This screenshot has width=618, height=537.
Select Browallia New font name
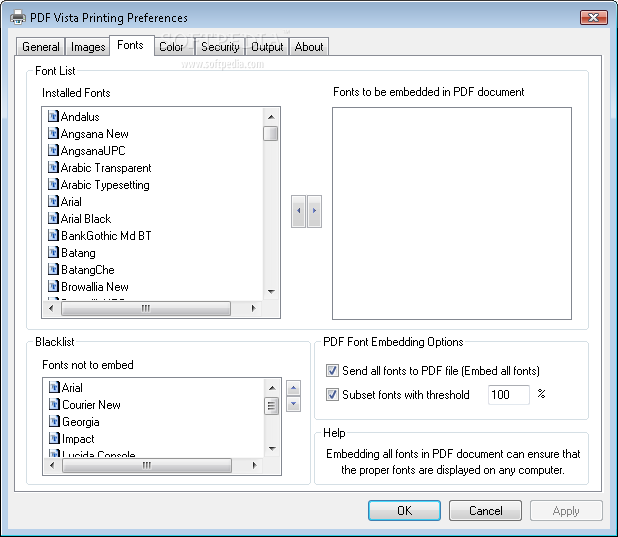pyautogui.click(x=95, y=287)
